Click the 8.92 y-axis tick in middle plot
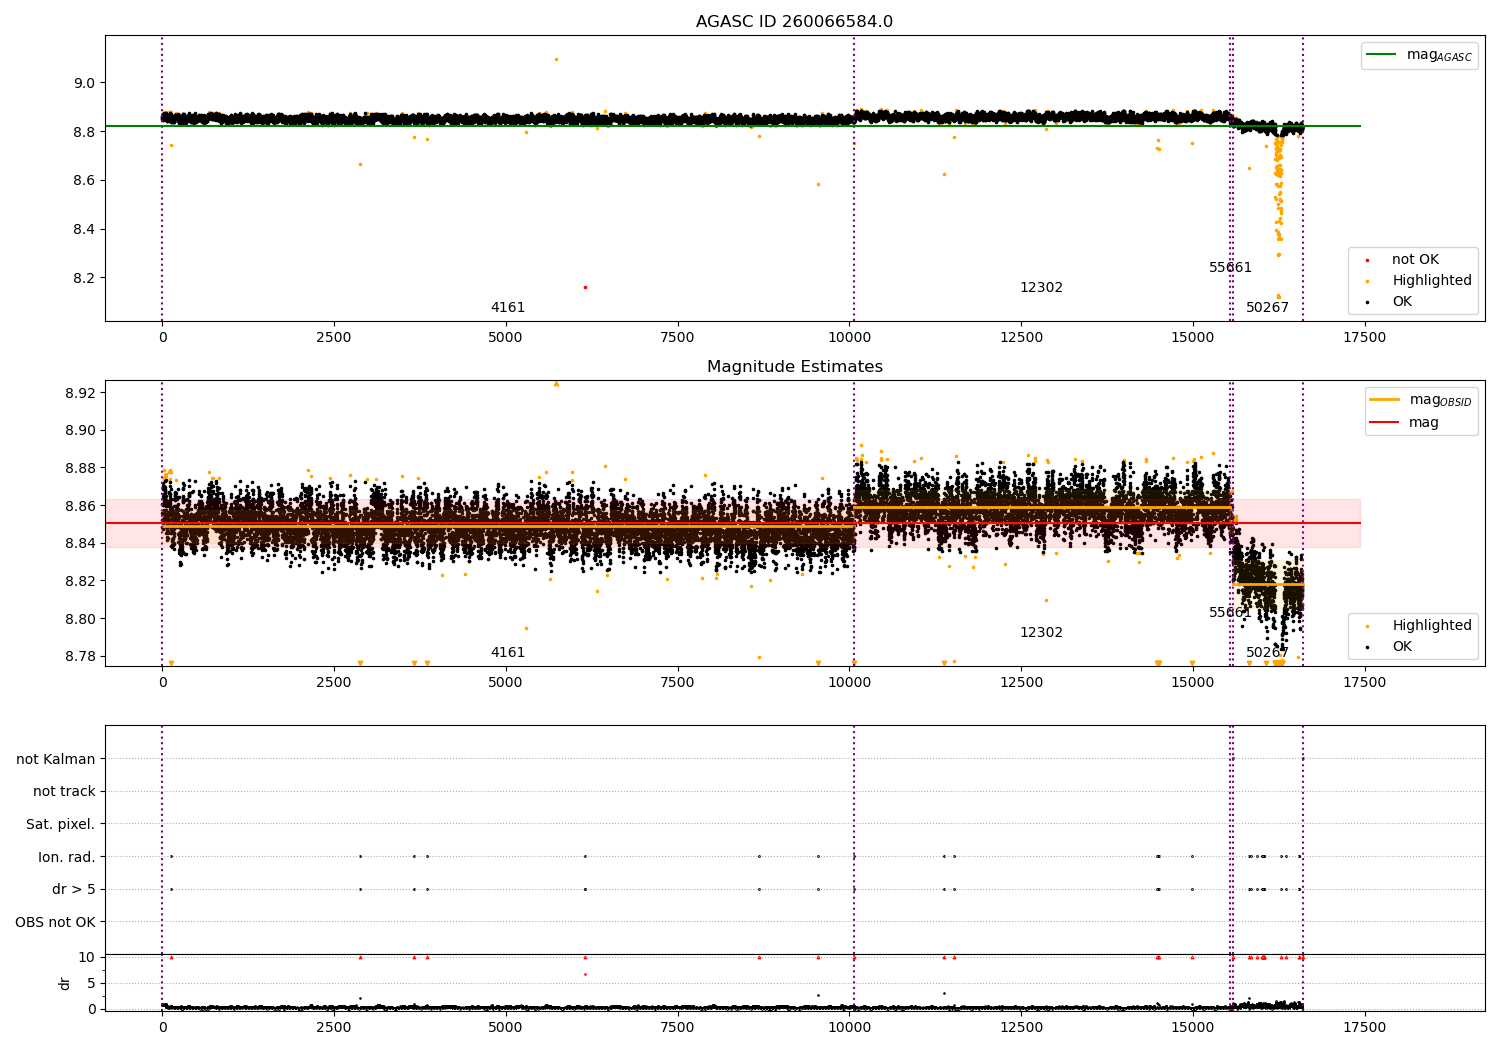 point(79,393)
